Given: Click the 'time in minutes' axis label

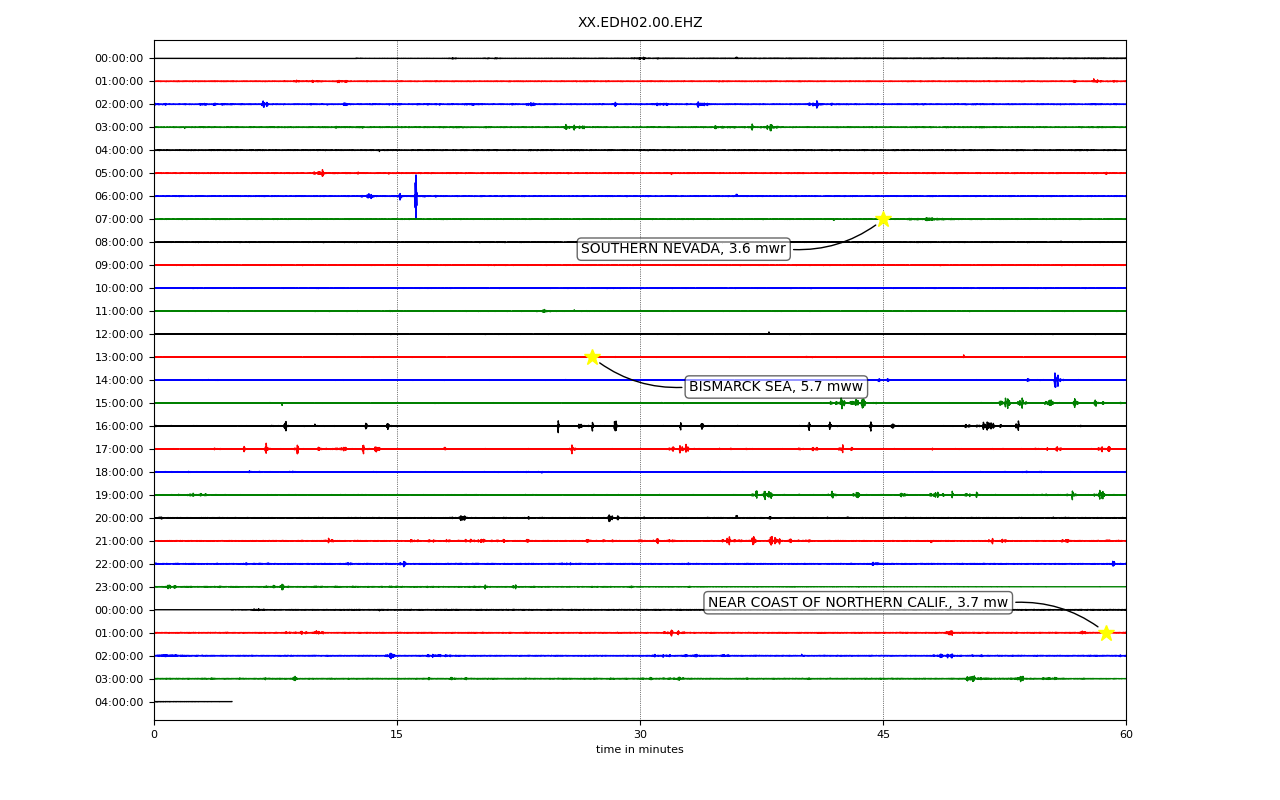Looking at the screenshot, I should [640, 750].
